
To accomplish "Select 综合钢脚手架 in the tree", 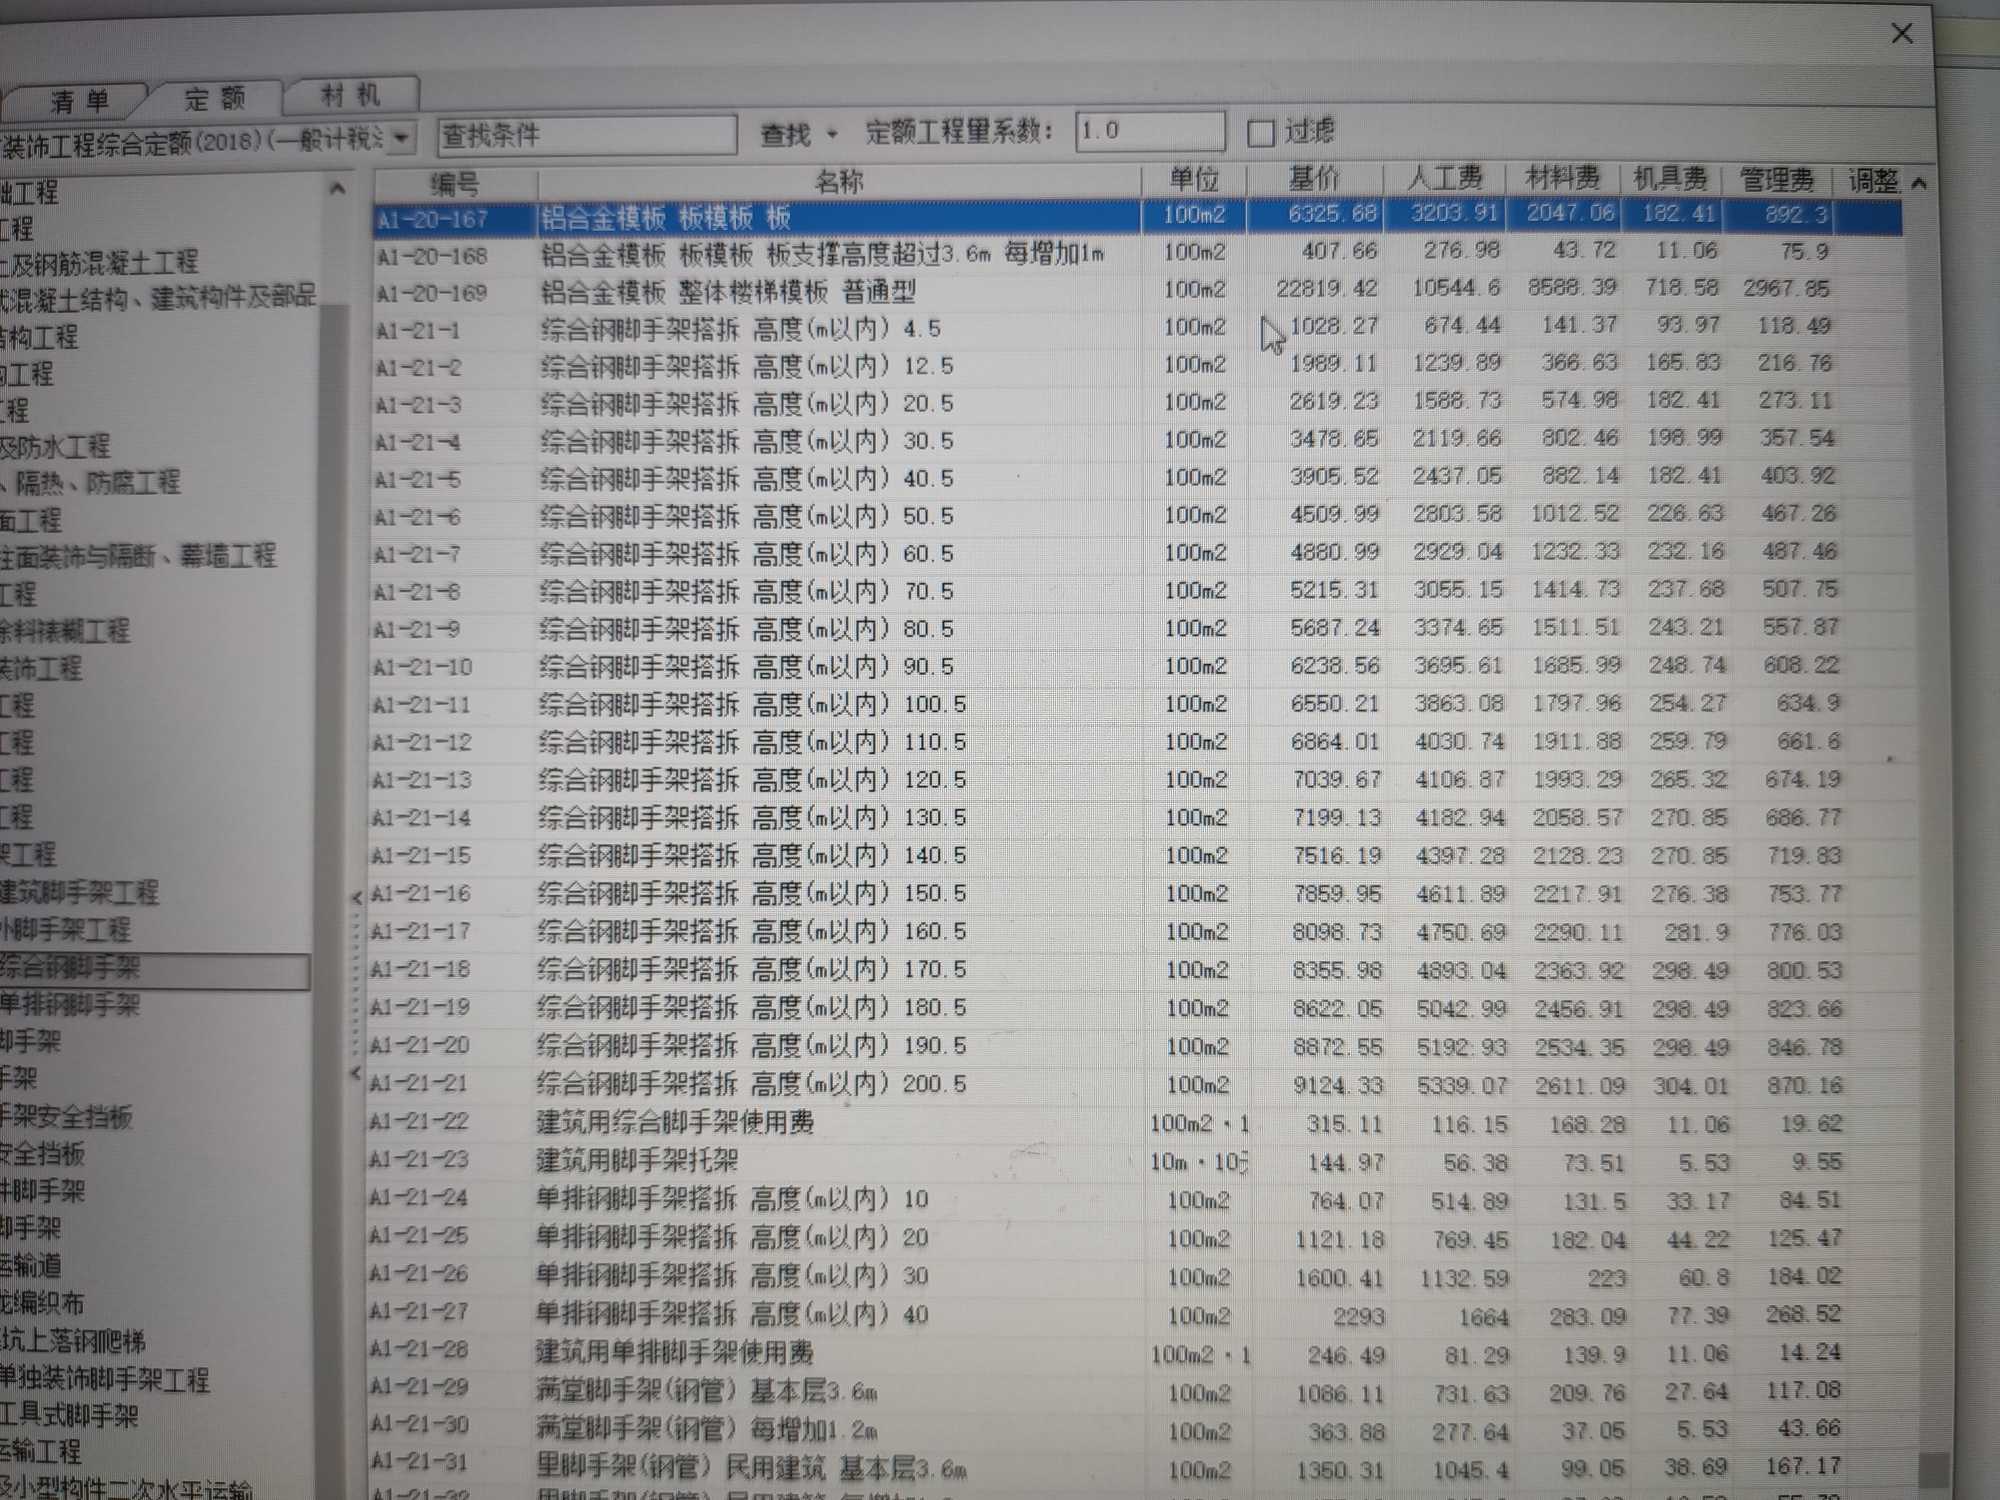I will click(x=70, y=967).
